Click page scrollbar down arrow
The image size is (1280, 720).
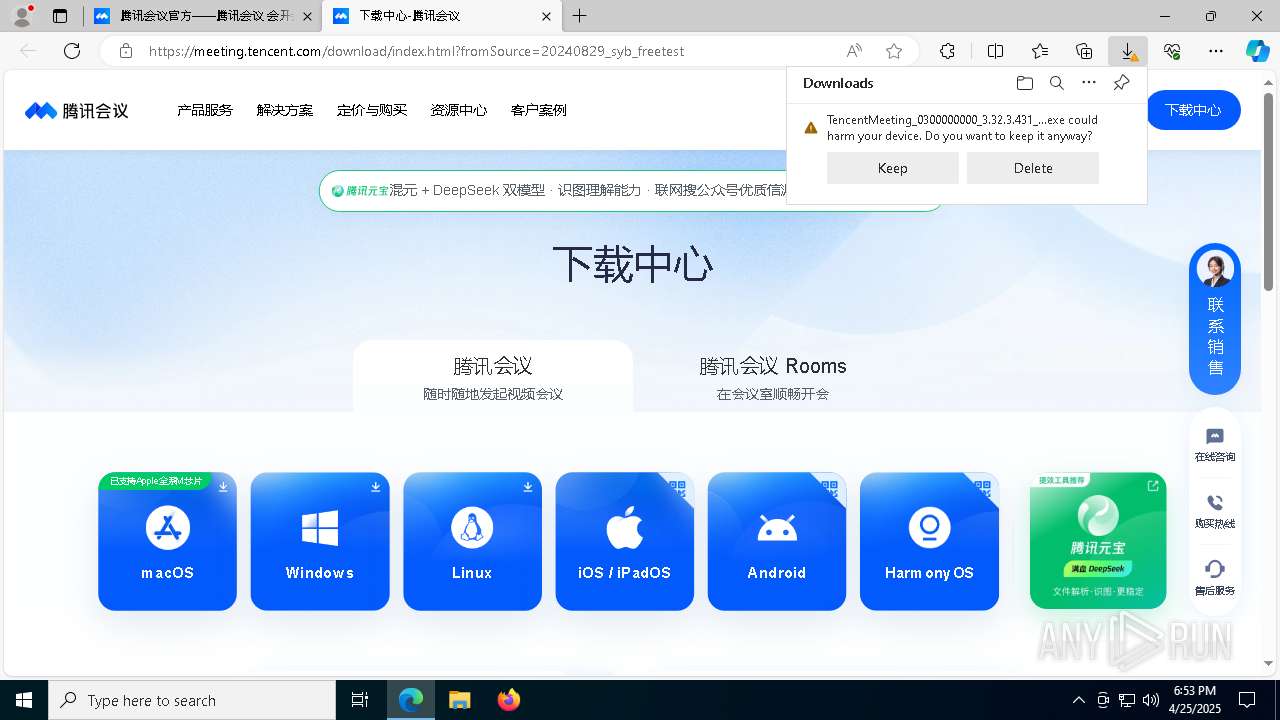pyautogui.click(x=1269, y=663)
